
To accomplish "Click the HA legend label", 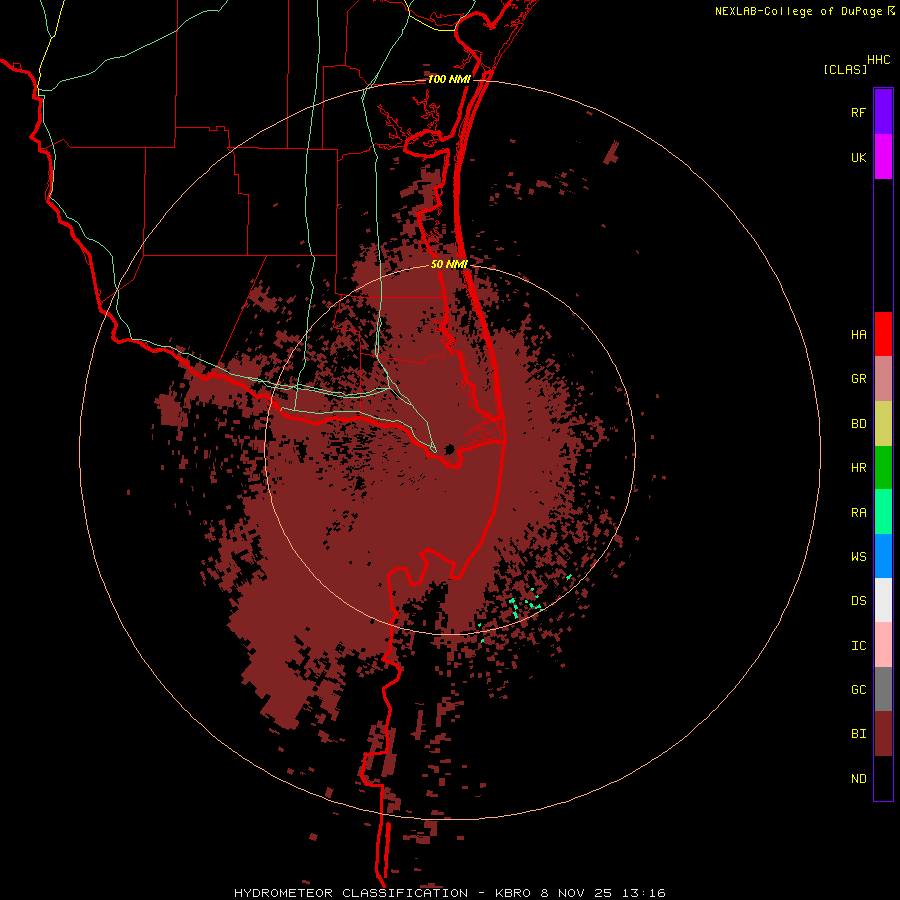I will coord(858,334).
